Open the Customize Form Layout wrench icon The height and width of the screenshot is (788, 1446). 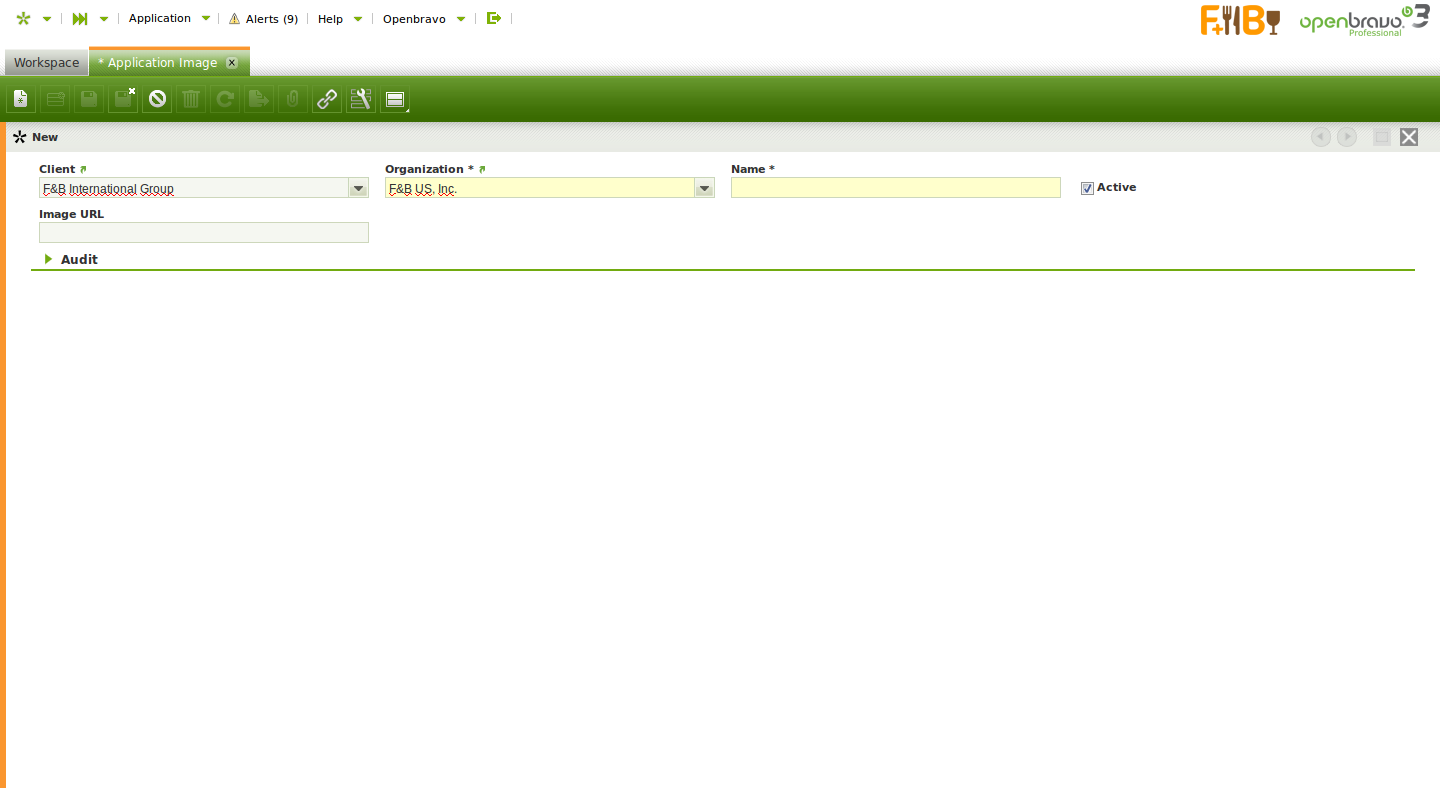click(361, 99)
